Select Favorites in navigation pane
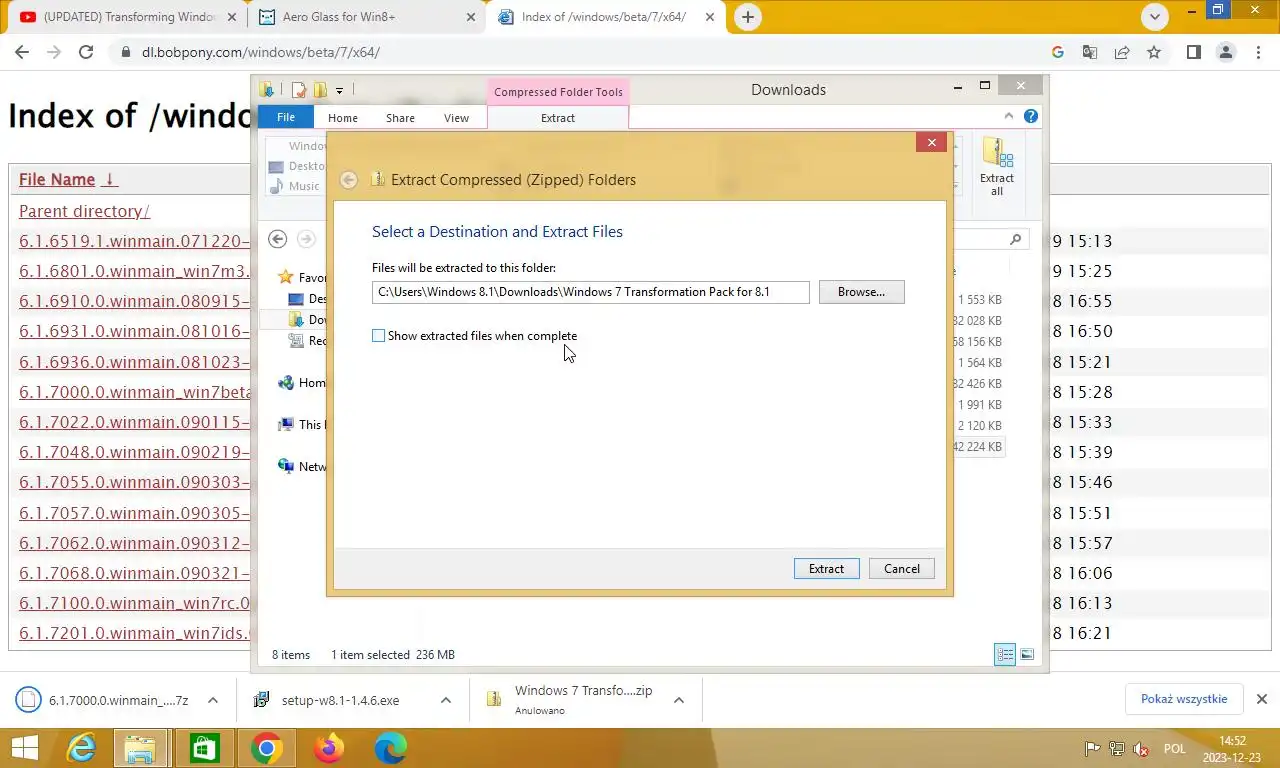 302,277
